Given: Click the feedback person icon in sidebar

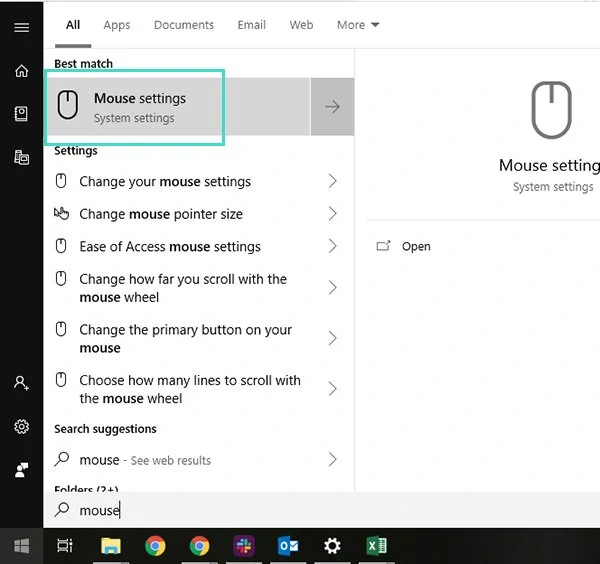Looking at the screenshot, I should tap(21, 470).
